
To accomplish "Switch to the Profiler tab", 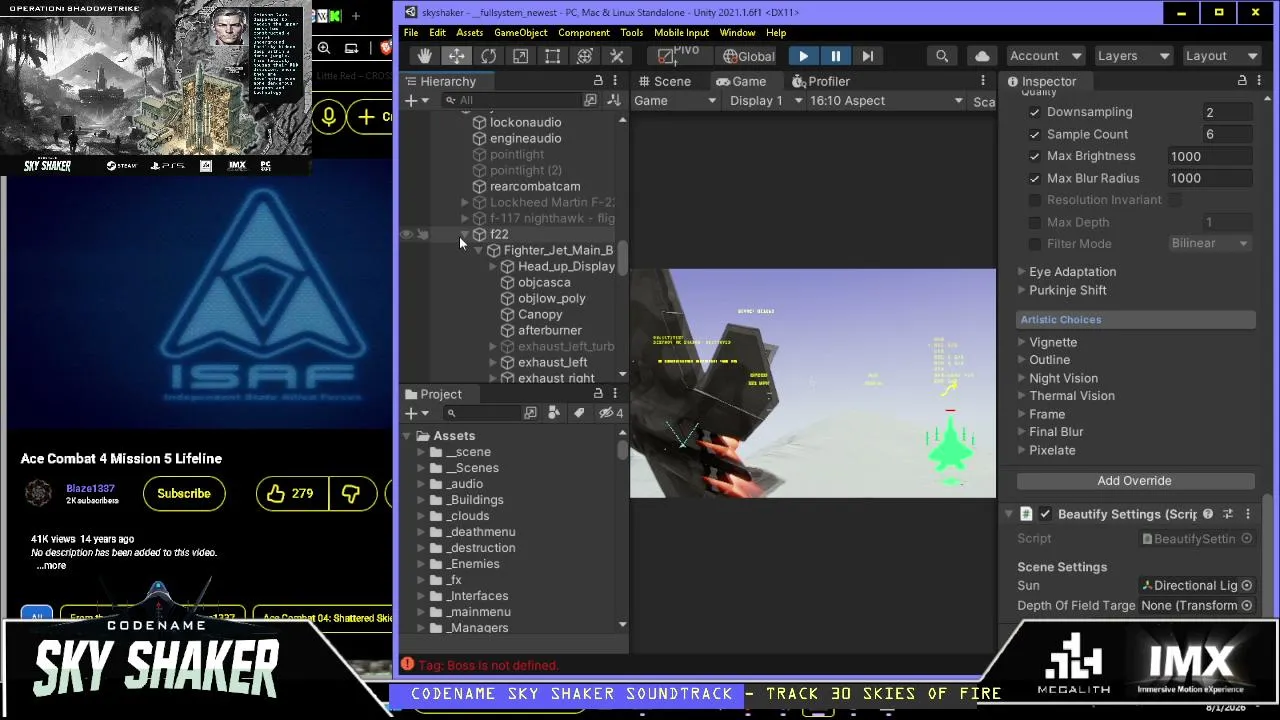I will point(821,82).
